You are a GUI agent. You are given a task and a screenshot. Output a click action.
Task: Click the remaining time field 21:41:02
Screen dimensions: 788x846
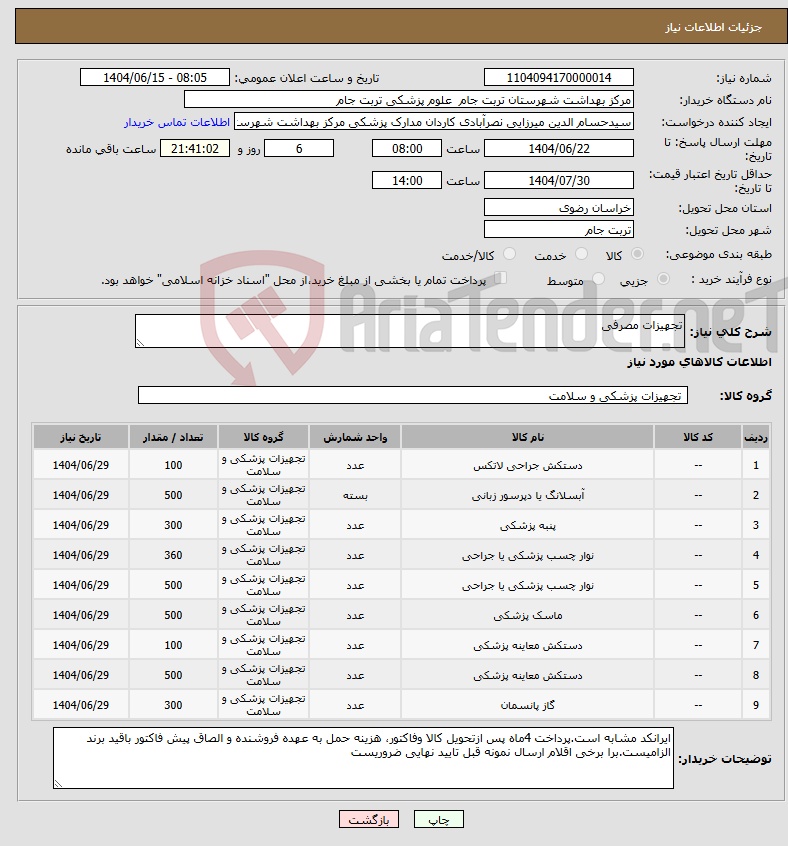(195, 148)
